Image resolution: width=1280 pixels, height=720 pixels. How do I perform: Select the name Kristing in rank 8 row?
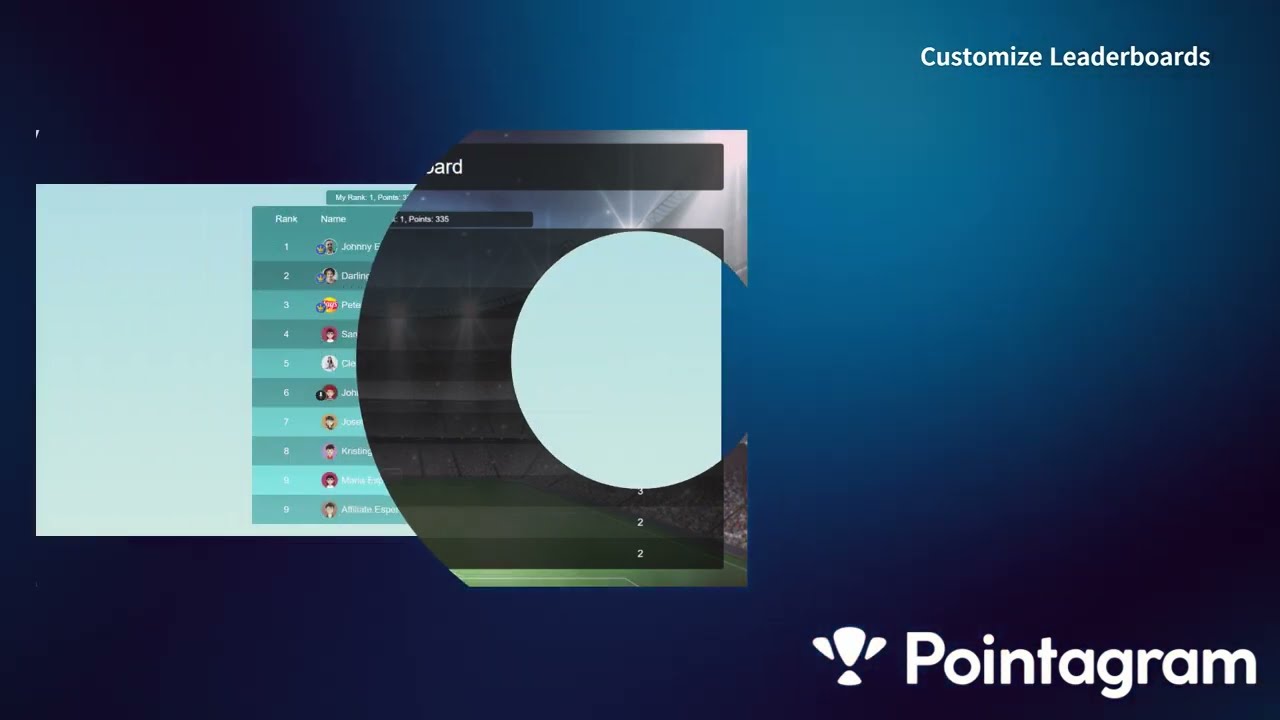(x=357, y=451)
